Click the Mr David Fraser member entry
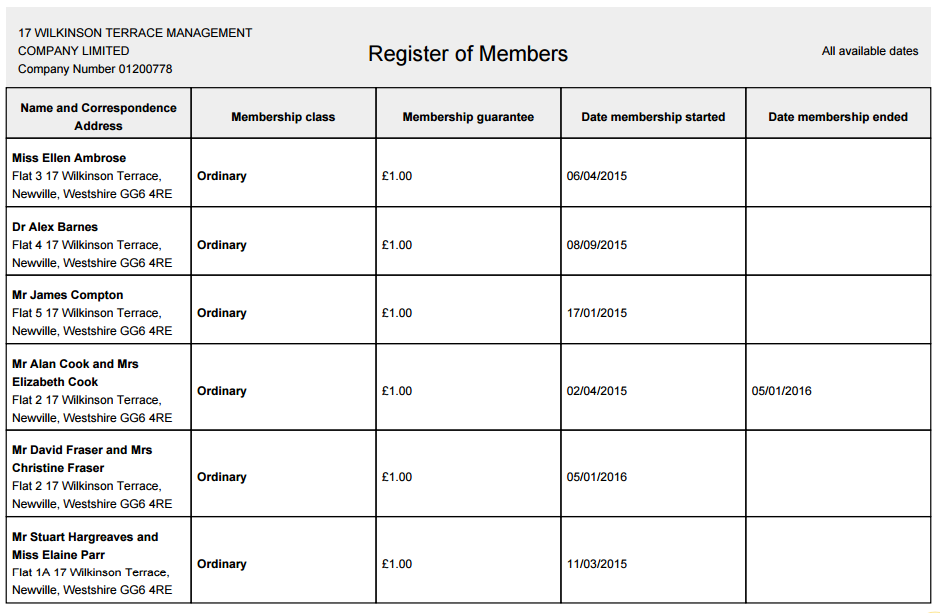Screen dimensions: 940x613 (x=82, y=459)
